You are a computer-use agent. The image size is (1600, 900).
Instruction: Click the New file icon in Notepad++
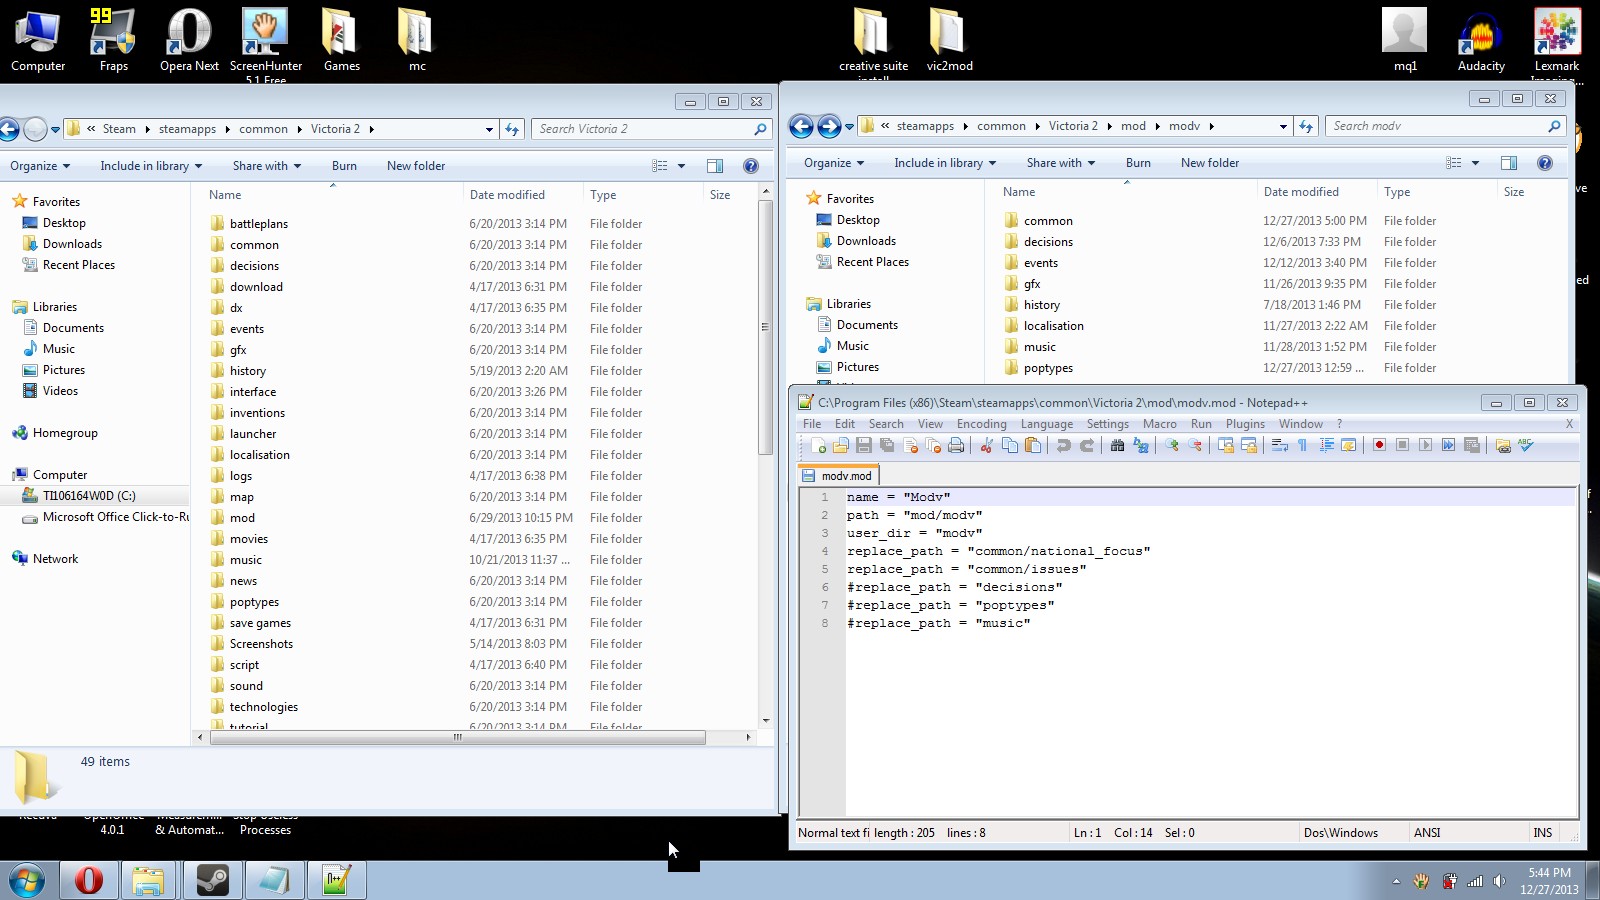pyautogui.click(x=819, y=446)
